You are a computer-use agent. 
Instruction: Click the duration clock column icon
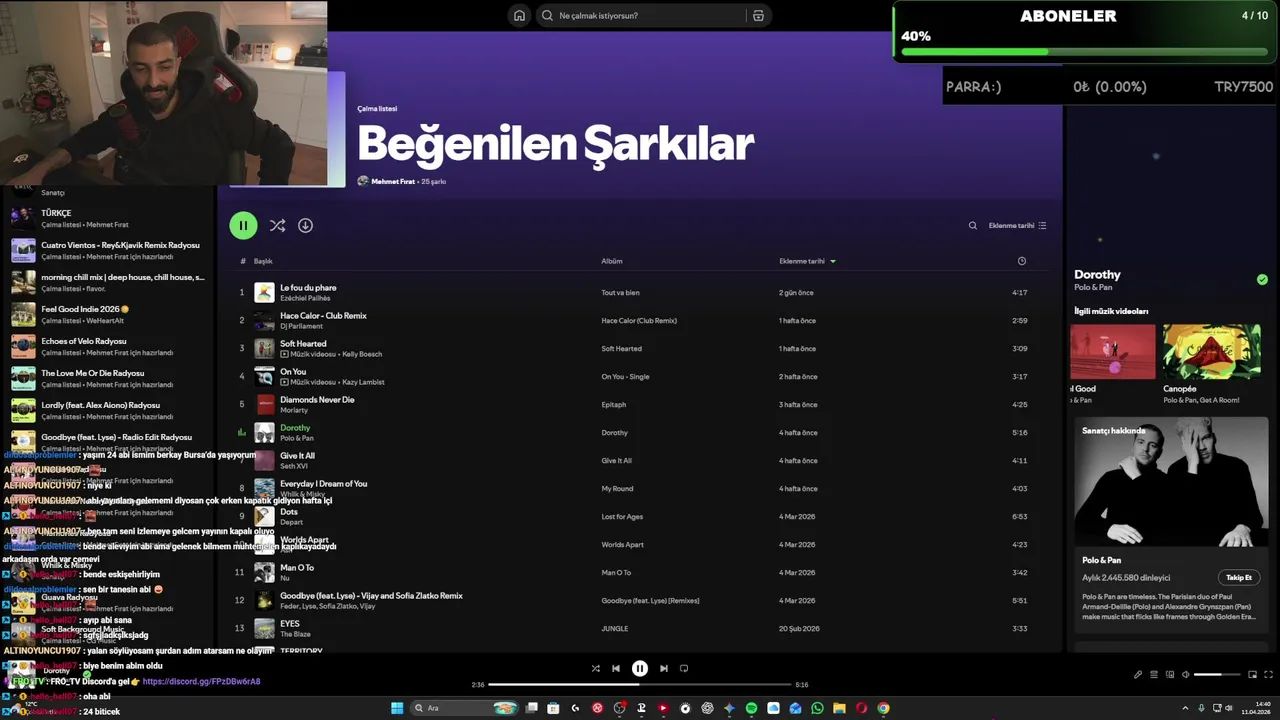(x=1021, y=261)
